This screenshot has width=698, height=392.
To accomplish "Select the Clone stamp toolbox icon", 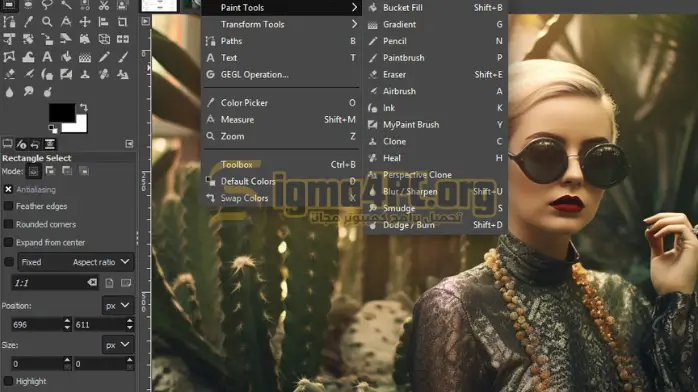I will click(85, 74).
